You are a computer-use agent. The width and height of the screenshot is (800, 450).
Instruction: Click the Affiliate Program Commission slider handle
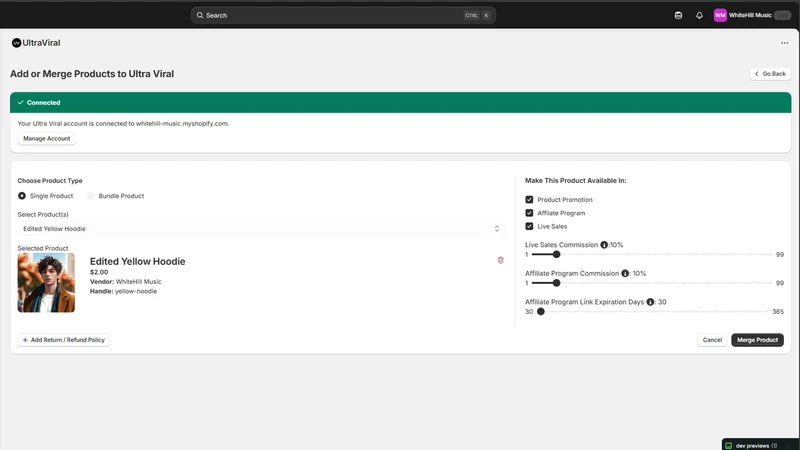click(x=556, y=283)
